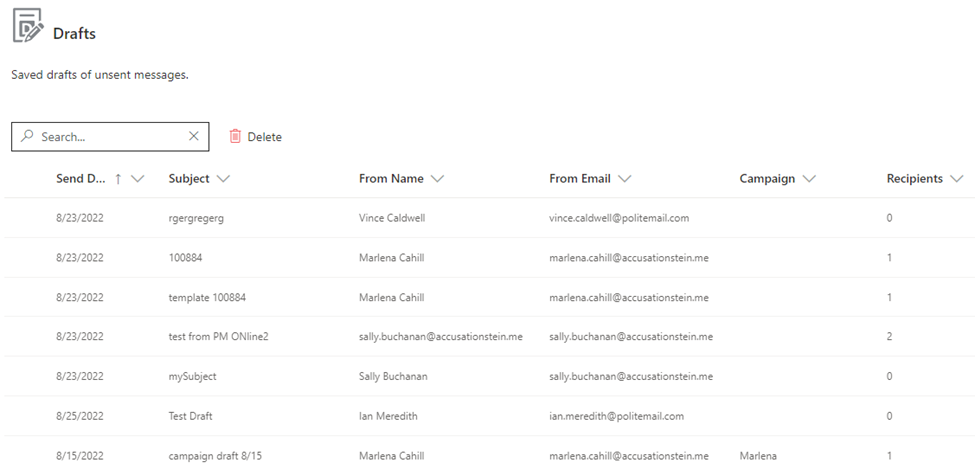The width and height of the screenshot is (975, 471).
Task: Click the Send Date ascending sort arrow
Action: (118, 179)
